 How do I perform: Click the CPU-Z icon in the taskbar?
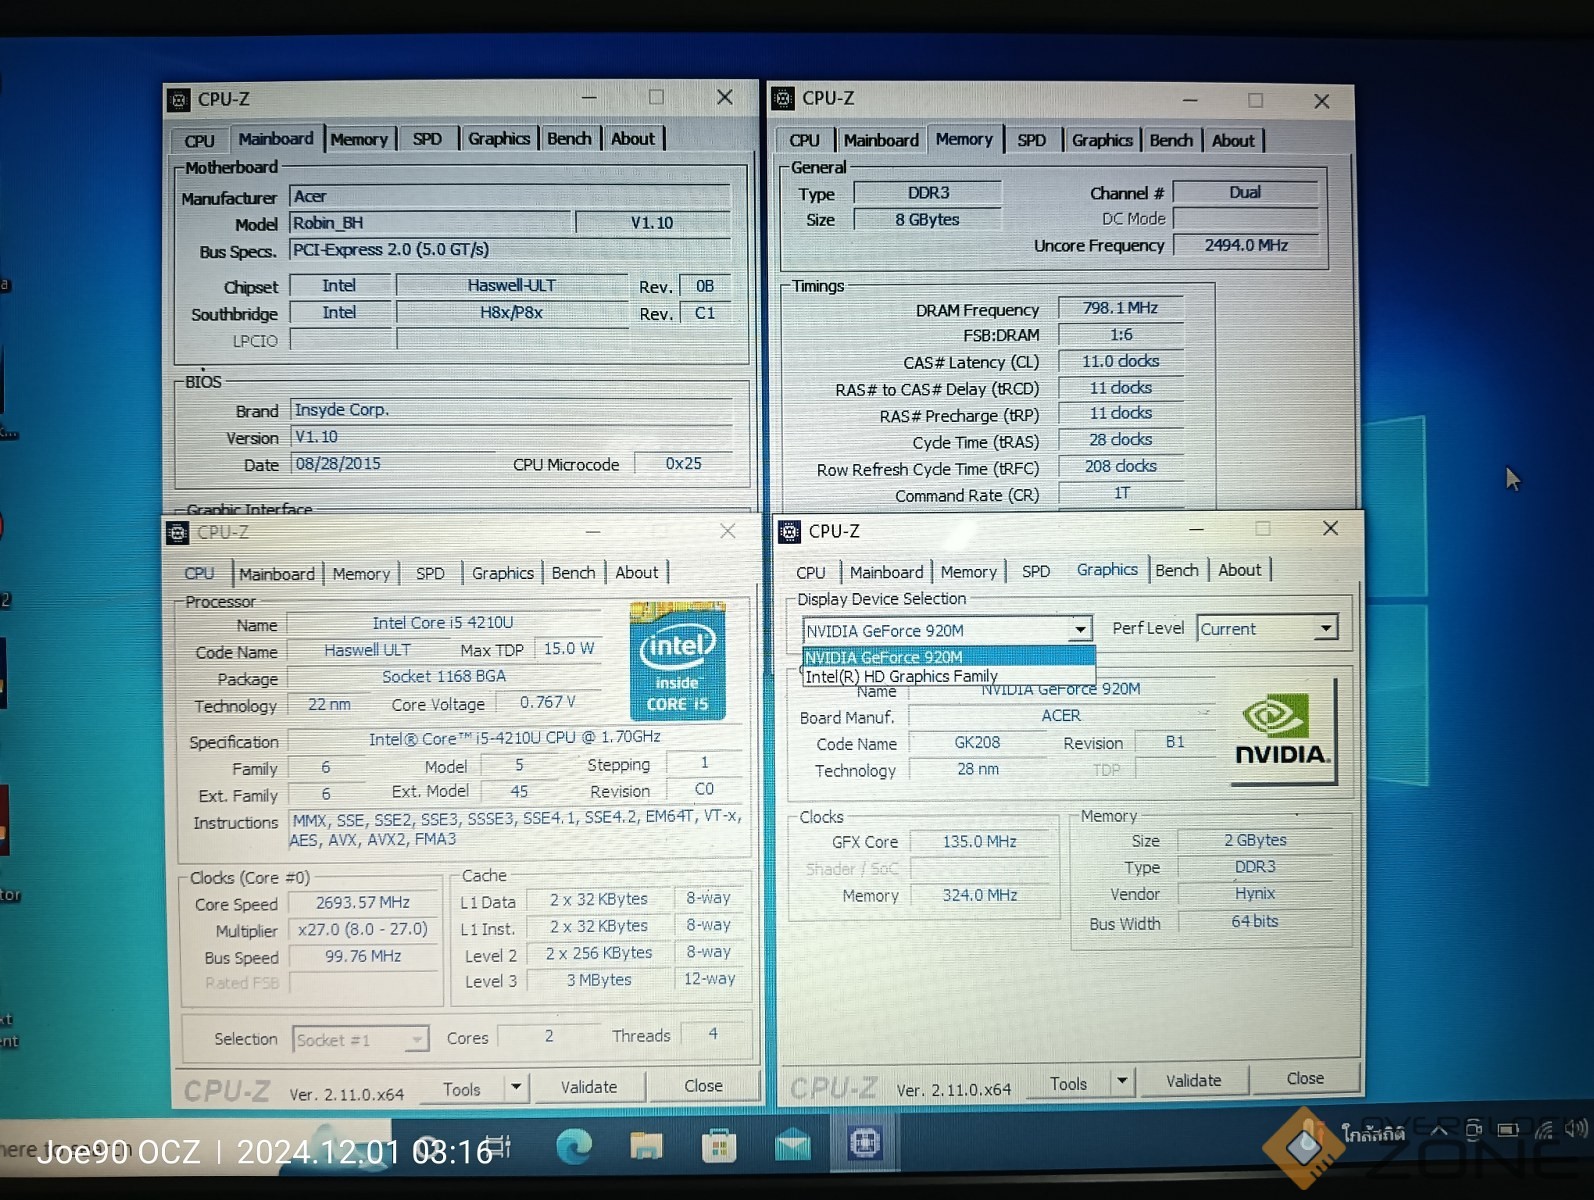tap(865, 1143)
